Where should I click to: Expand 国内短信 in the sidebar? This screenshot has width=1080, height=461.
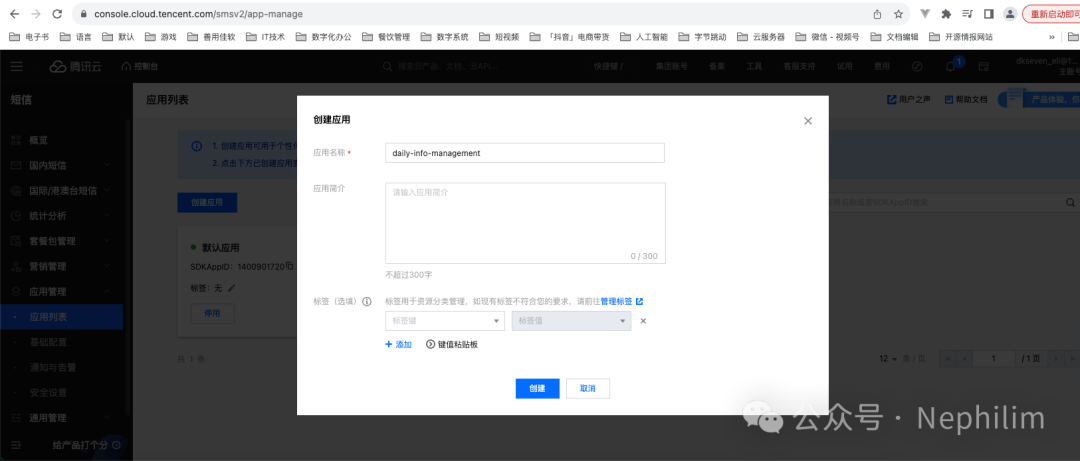62,165
